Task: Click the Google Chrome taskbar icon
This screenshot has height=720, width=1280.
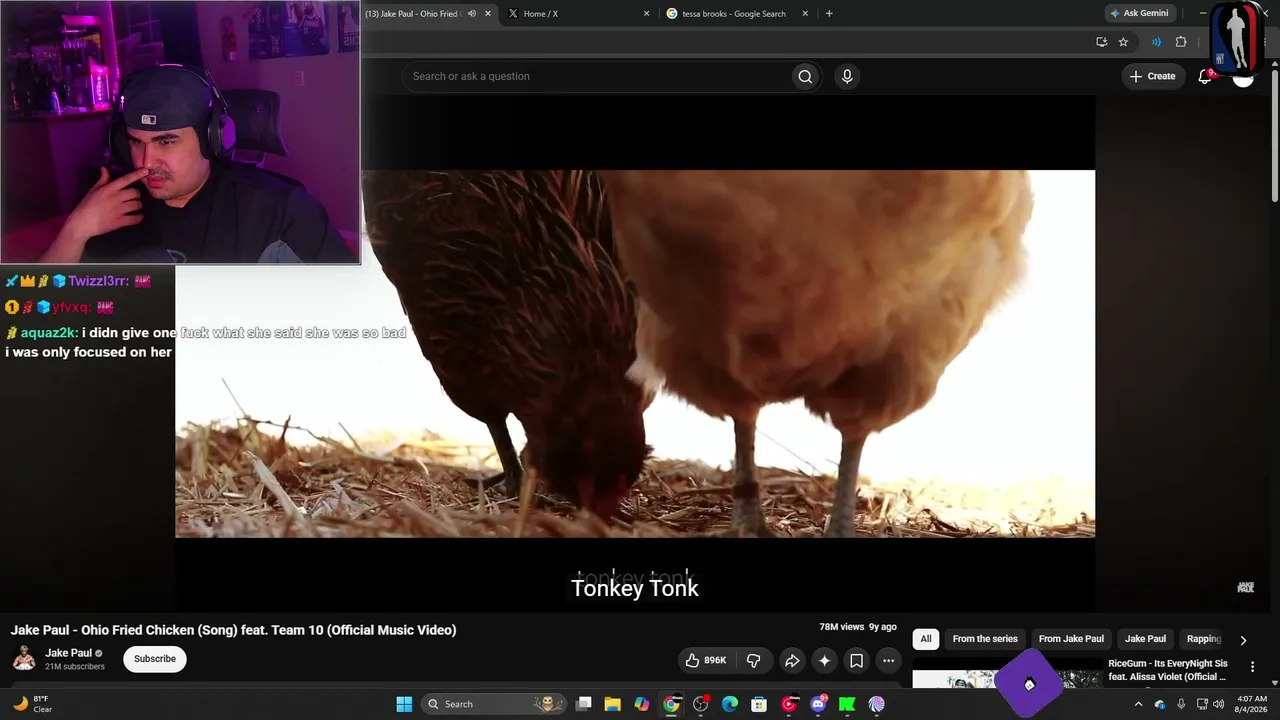Action: tap(671, 704)
